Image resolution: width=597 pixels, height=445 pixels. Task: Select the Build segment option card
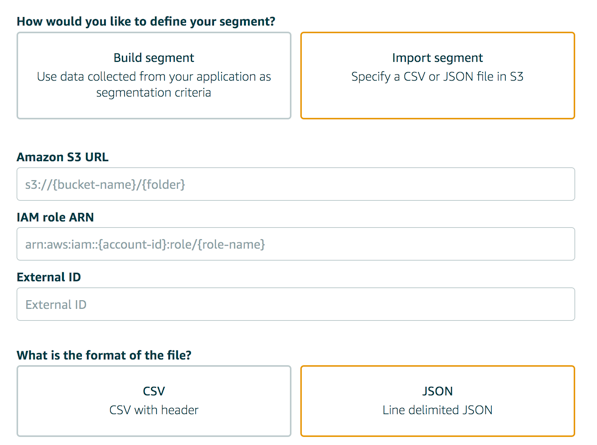(154, 75)
